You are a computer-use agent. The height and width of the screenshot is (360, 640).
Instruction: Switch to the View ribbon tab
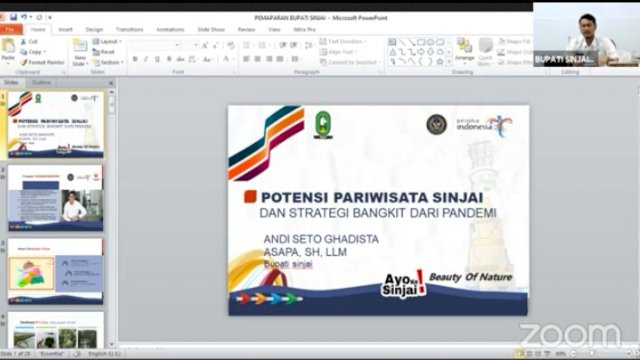274,30
